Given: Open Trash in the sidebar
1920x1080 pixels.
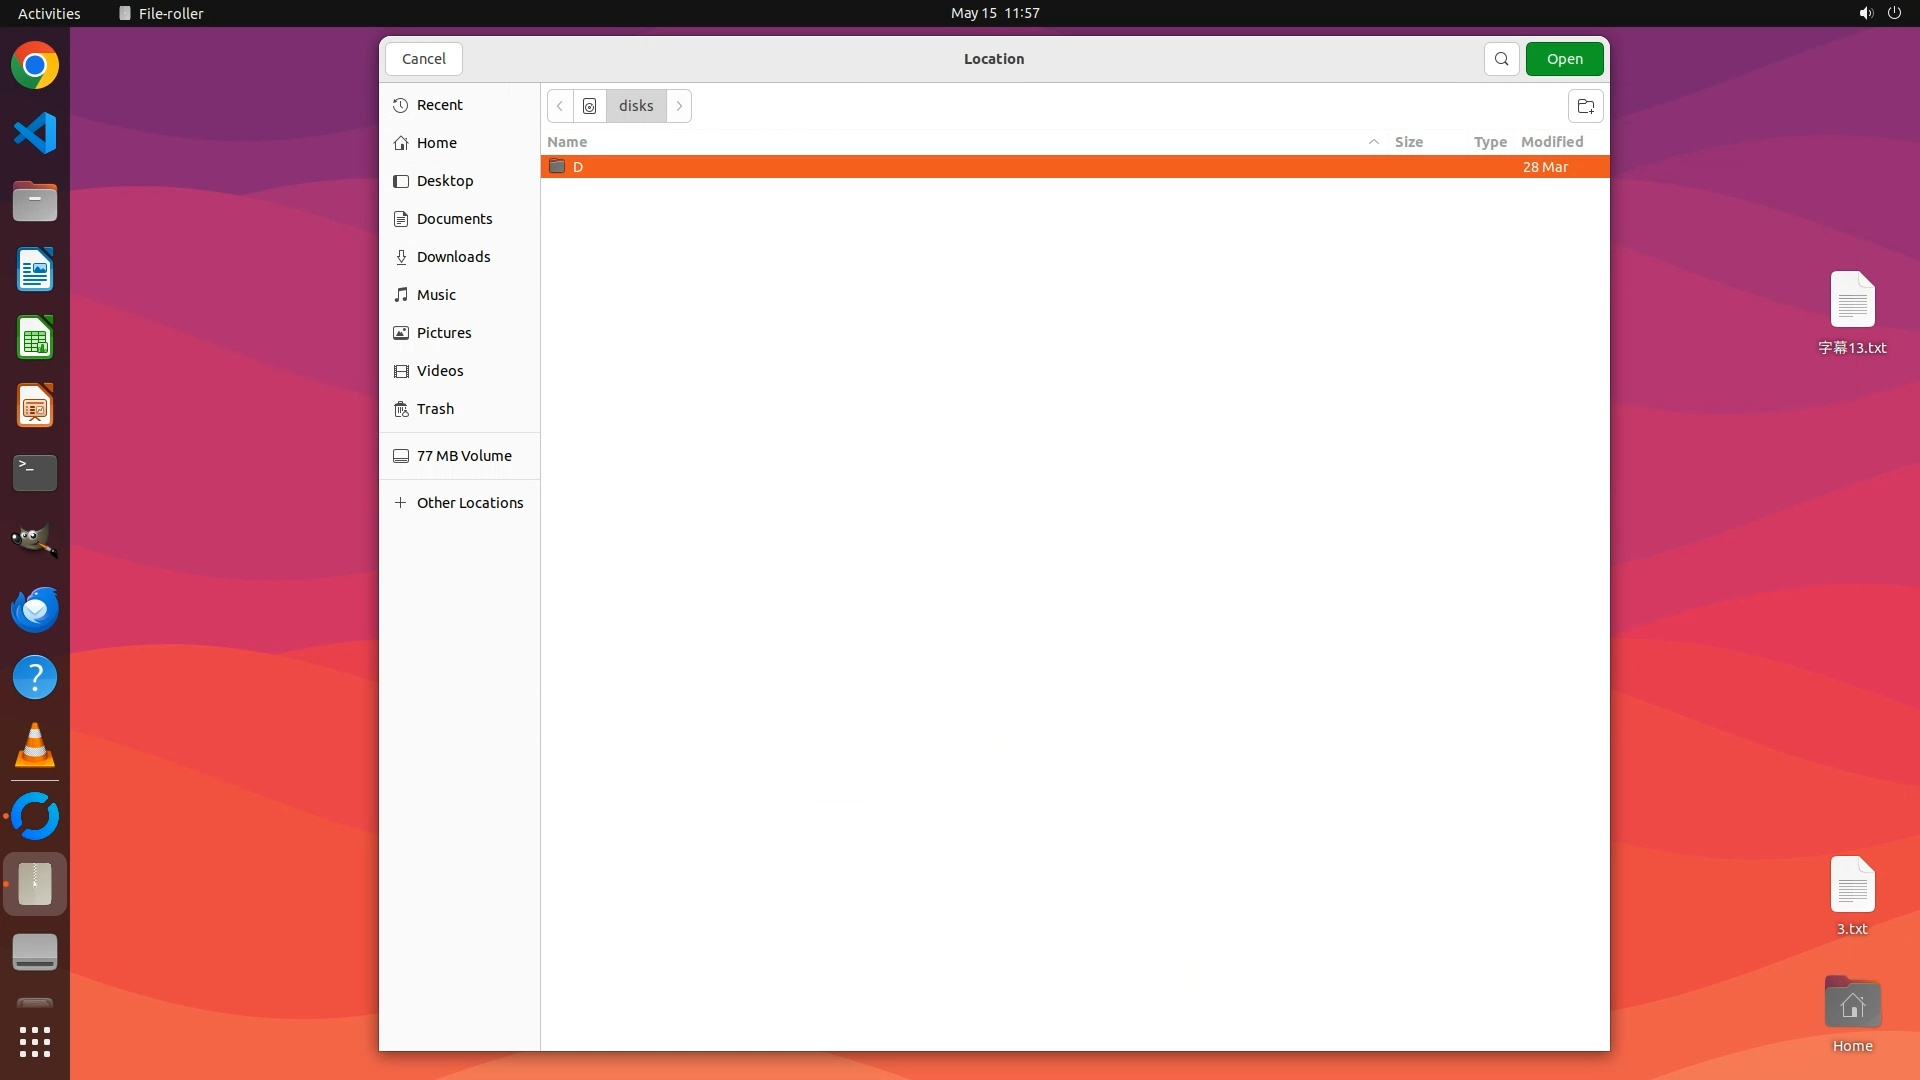Looking at the screenshot, I should (435, 409).
